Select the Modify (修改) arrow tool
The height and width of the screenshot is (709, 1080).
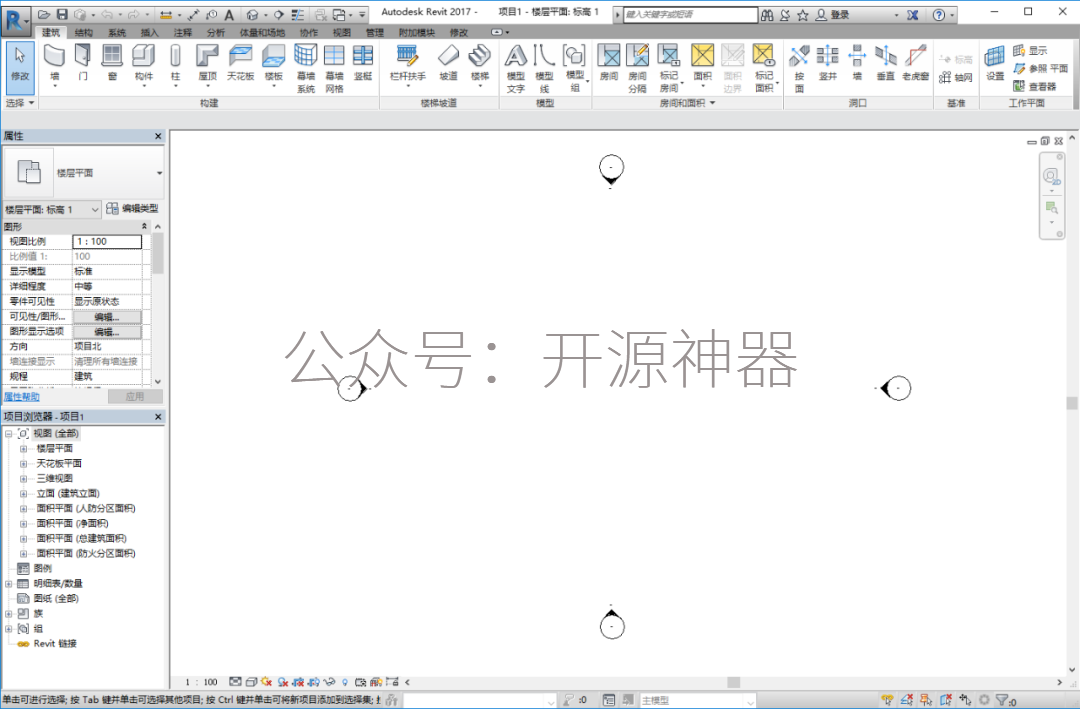click(x=20, y=68)
